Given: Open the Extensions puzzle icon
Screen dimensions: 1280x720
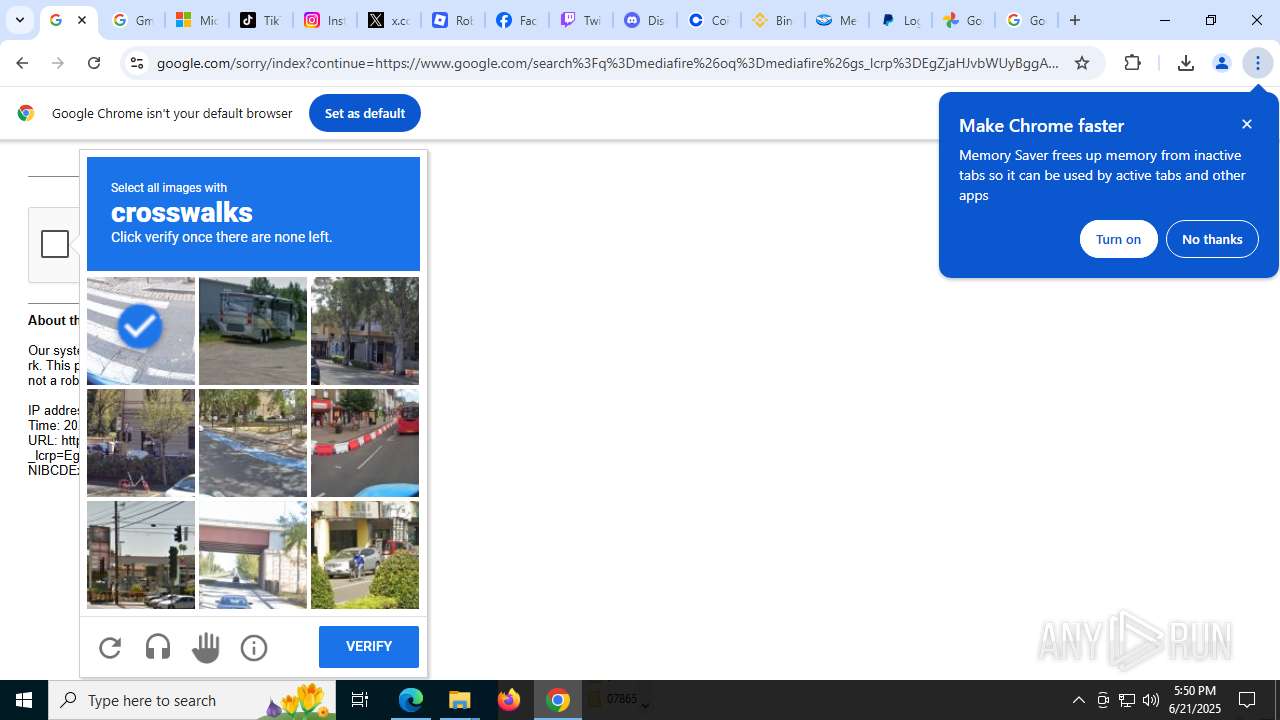Looking at the screenshot, I should (x=1132, y=63).
